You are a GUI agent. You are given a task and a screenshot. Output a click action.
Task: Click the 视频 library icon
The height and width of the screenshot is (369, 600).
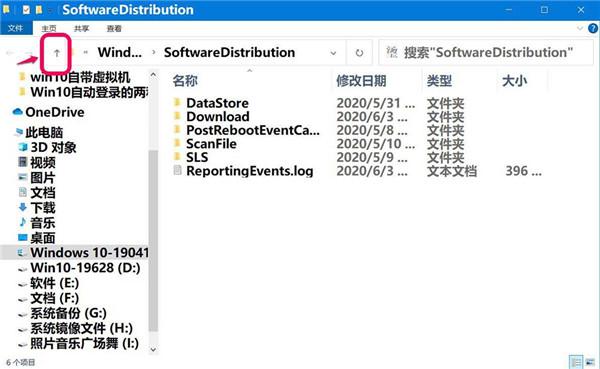click(x=23, y=162)
